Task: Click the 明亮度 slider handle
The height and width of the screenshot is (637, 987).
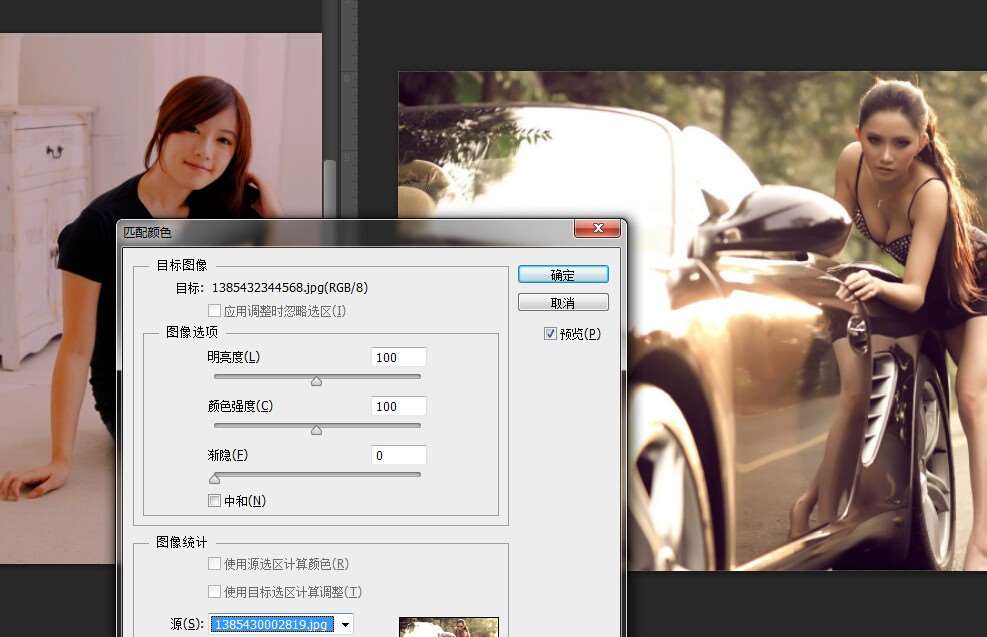Action: 317,380
